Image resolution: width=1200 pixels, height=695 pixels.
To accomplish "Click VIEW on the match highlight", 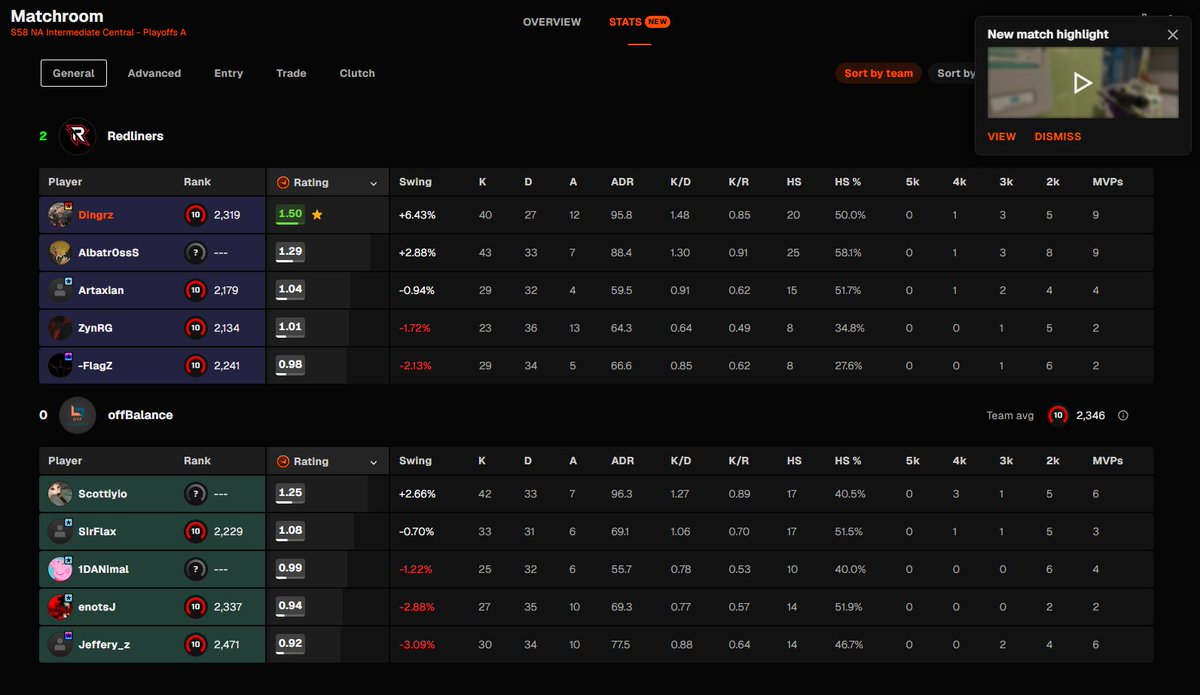I will tap(1001, 137).
